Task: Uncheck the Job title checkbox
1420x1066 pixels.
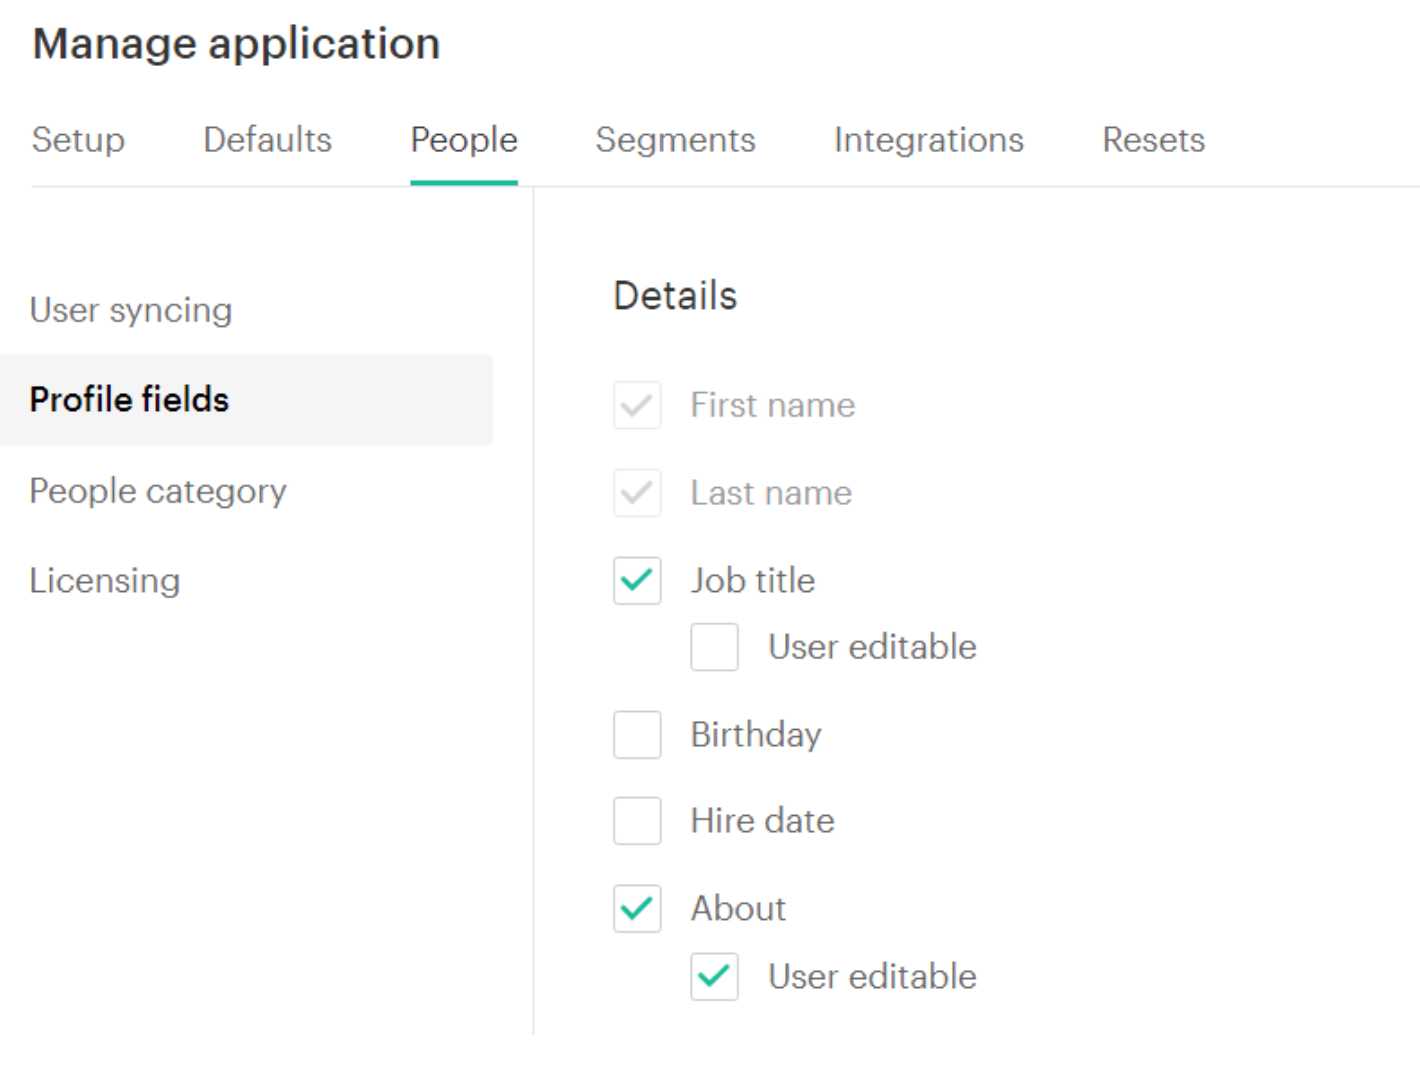Action: tap(637, 581)
